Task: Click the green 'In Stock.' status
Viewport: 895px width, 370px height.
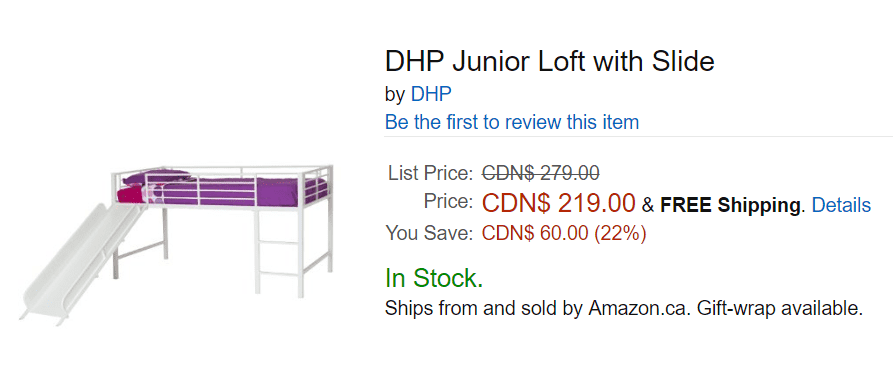Action: click(434, 278)
